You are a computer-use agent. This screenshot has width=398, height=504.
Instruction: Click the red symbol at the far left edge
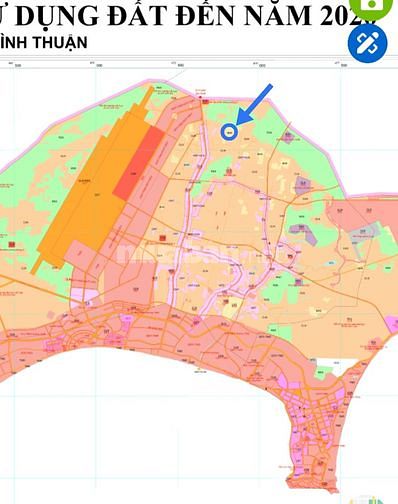pyautogui.click(x=12, y=245)
